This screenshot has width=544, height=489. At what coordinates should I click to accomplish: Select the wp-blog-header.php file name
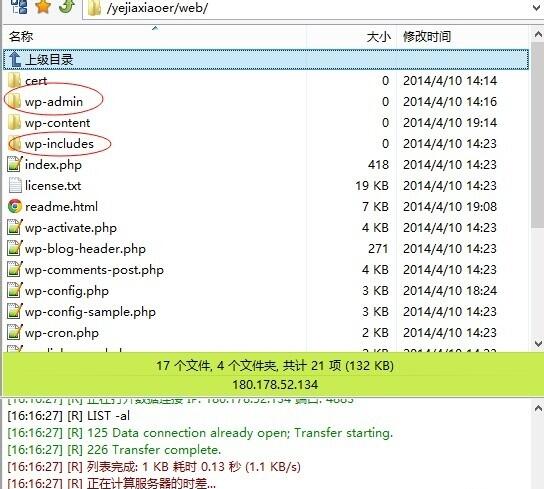coord(85,249)
